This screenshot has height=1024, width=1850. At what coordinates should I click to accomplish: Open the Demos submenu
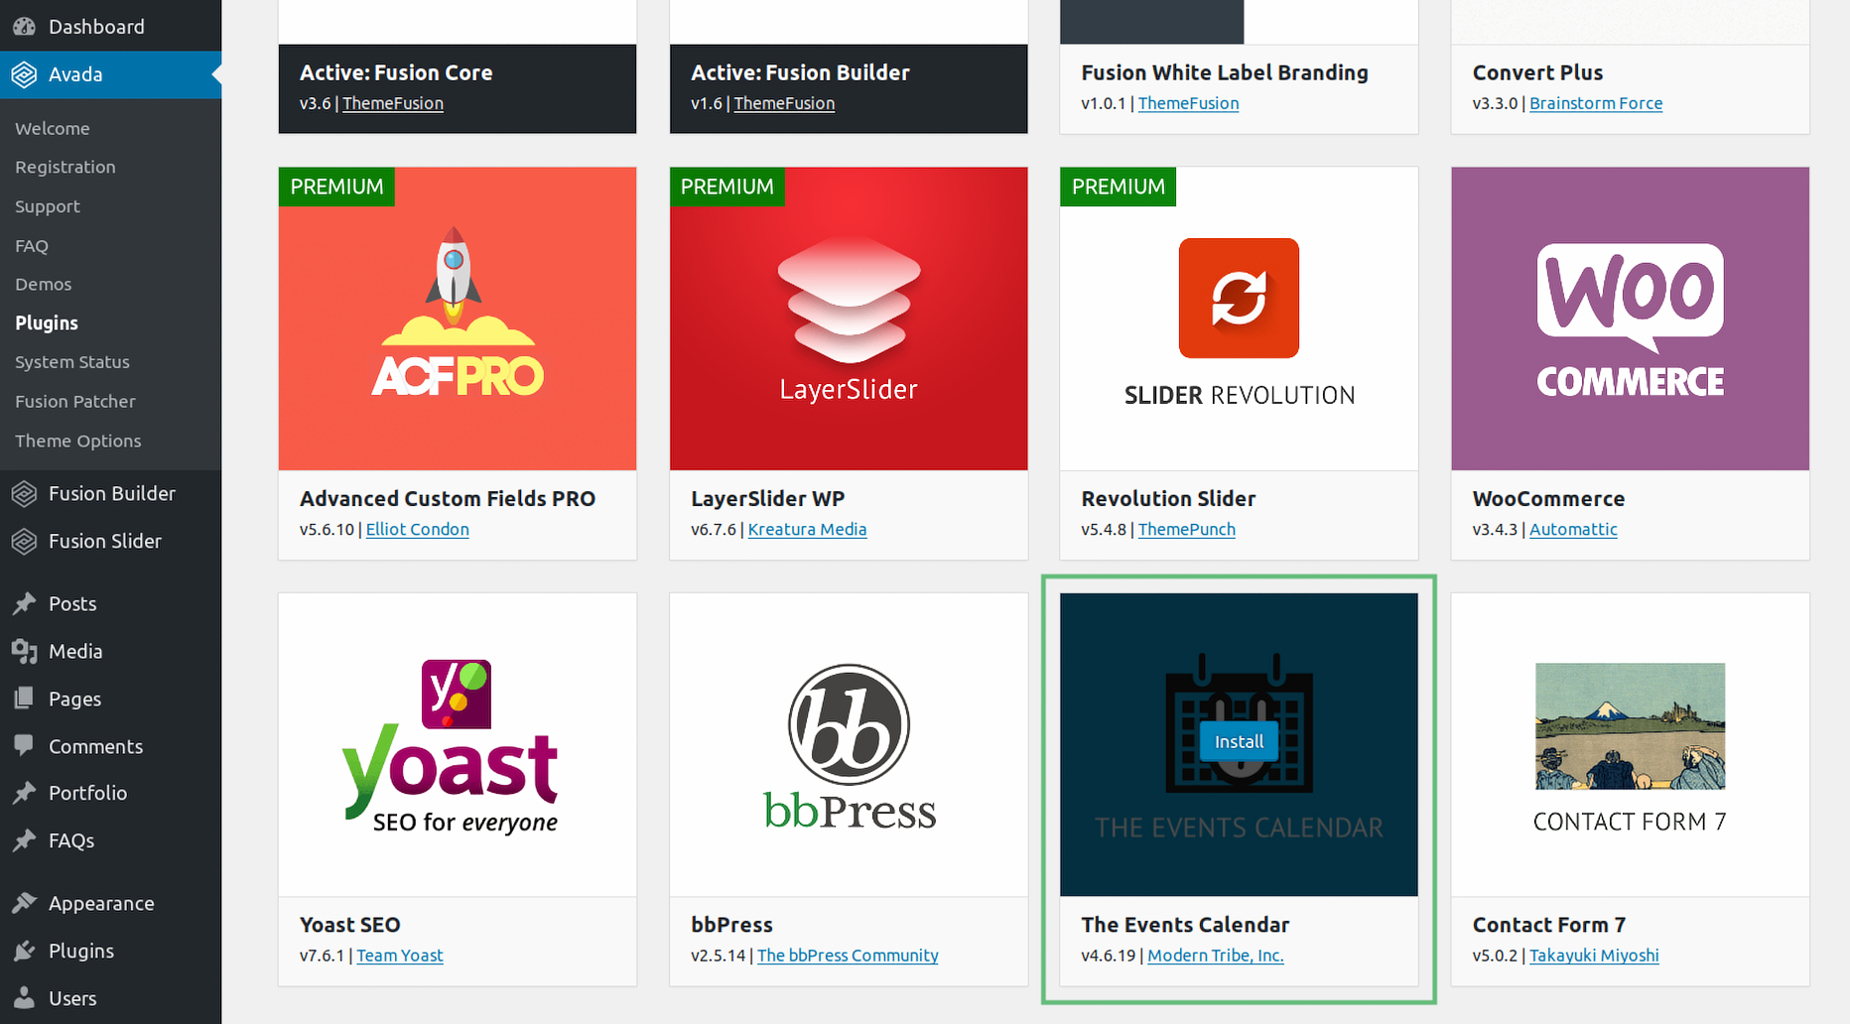click(43, 285)
